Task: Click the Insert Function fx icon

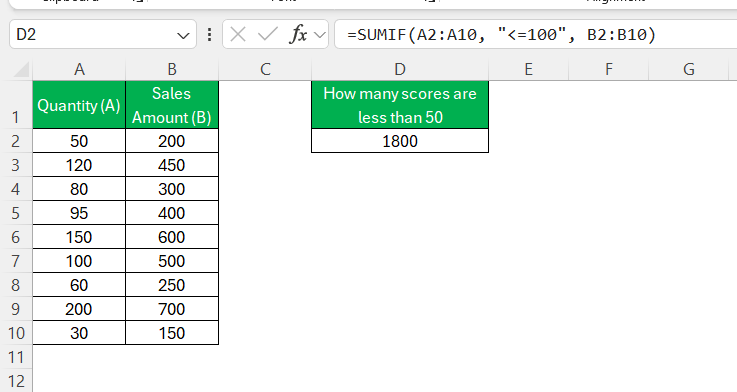Action: [298, 34]
